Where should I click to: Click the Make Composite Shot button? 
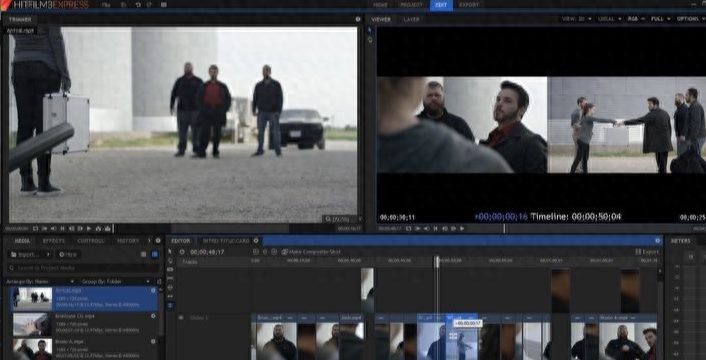click(x=311, y=252)
